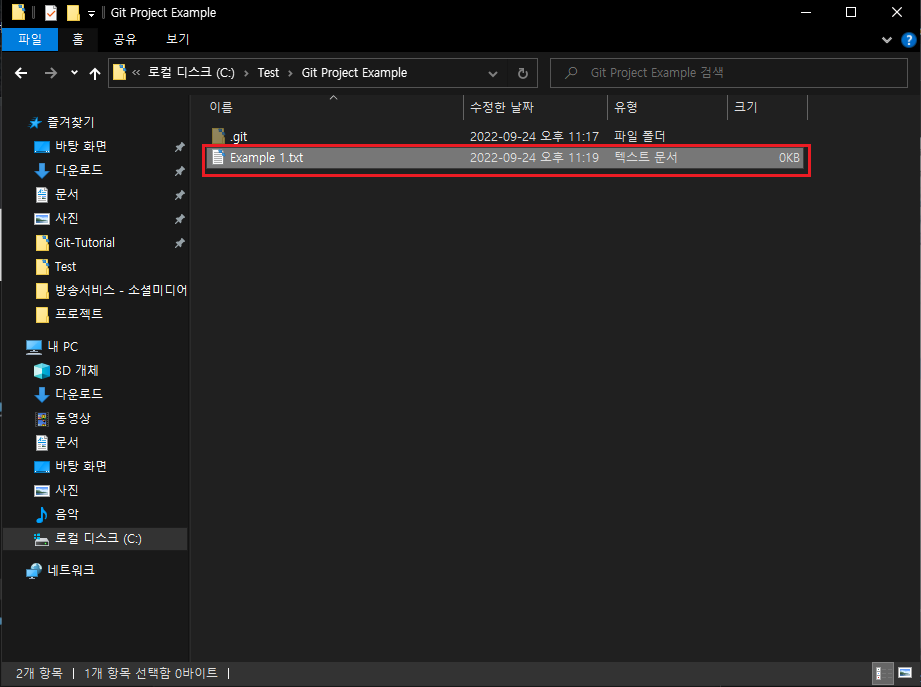Screen dimensions: 921x687
Task: Click the 2개 항목 status text
Action: point(39,673)
